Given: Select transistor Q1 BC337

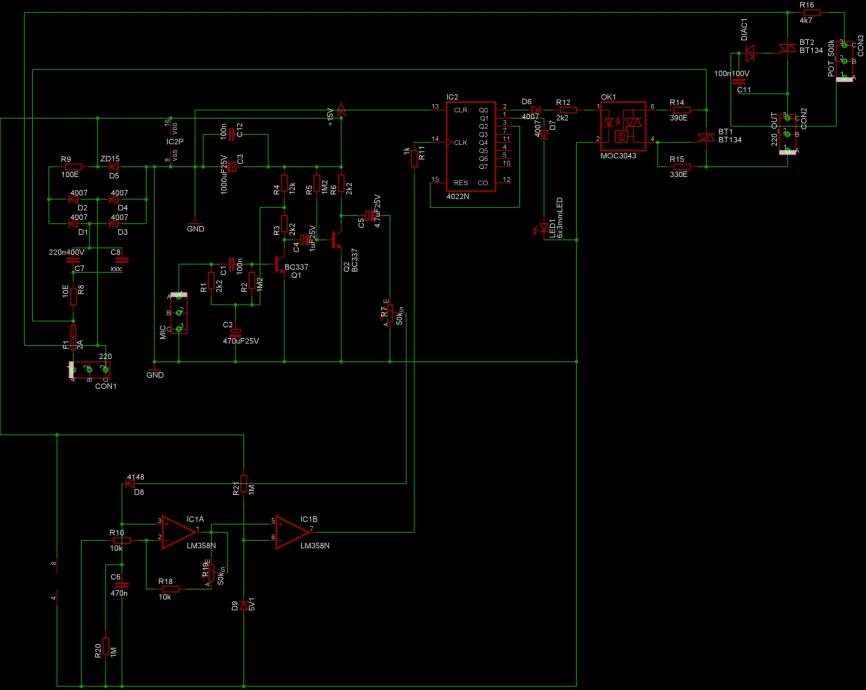Looking at the screenshot, I should (279, 265).
